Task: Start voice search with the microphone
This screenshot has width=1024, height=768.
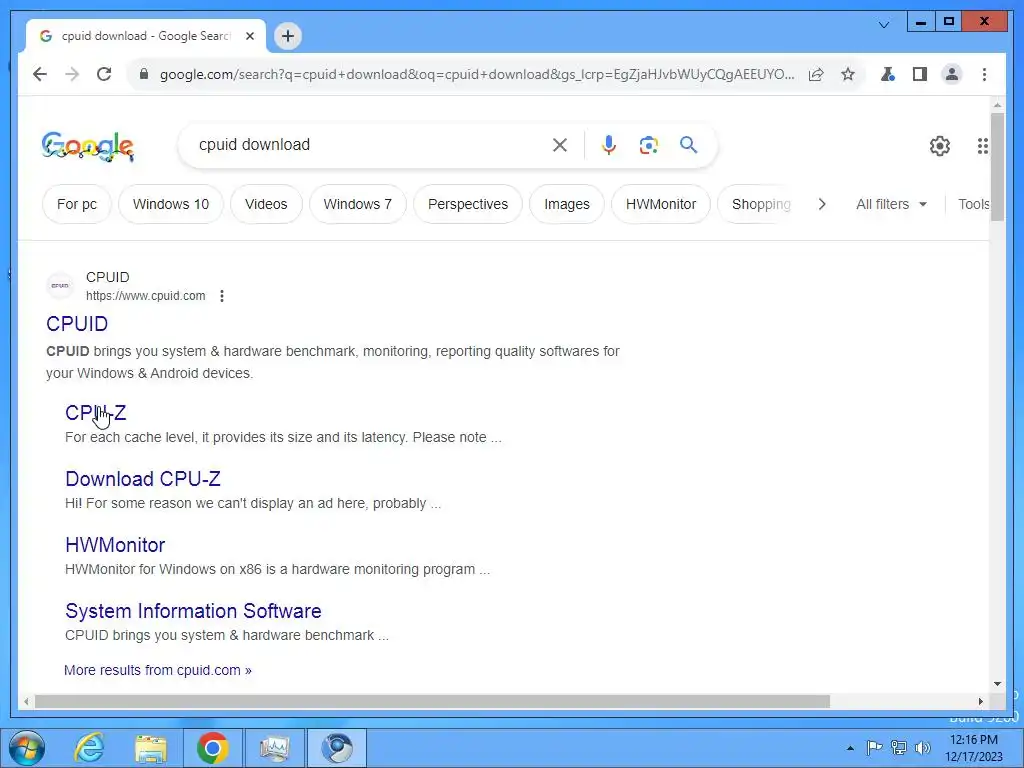Action: coord(609,145)
